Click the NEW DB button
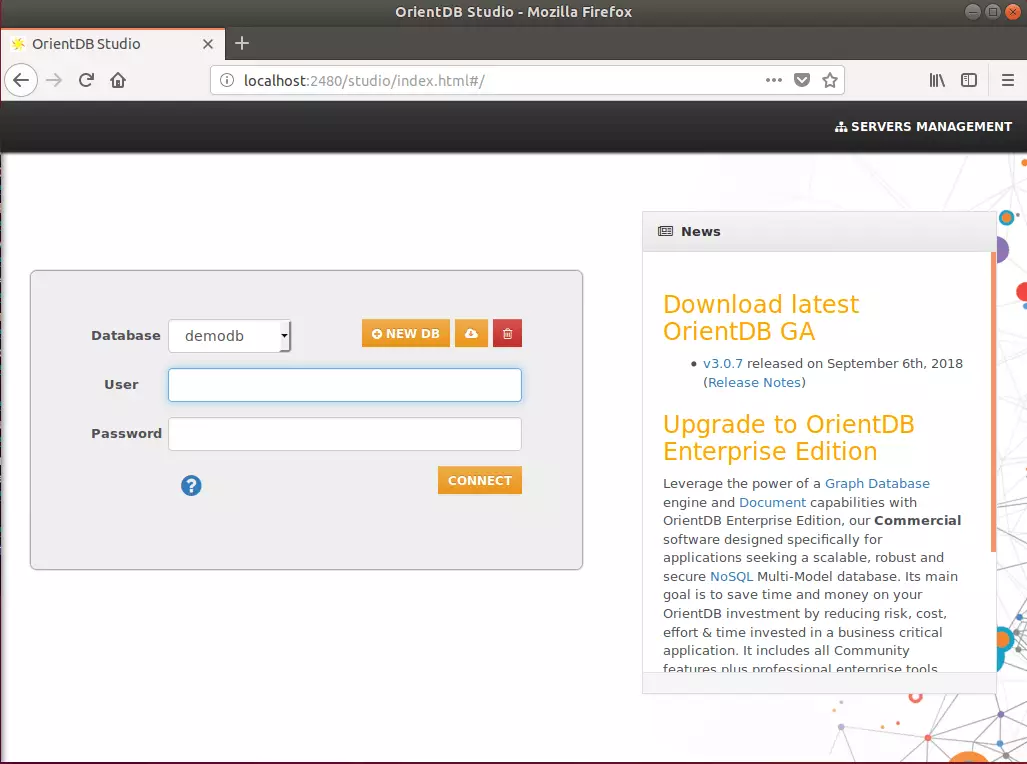 point(405,334)
